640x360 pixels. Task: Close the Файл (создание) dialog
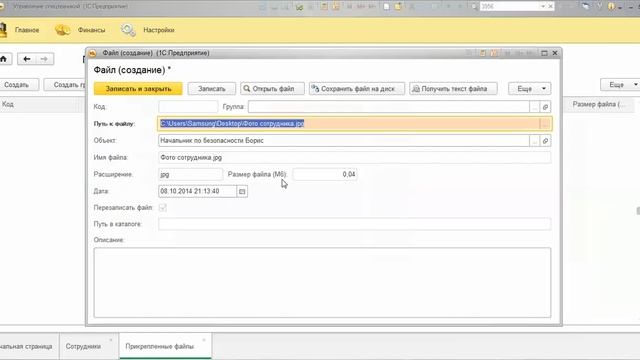(555, 53)
